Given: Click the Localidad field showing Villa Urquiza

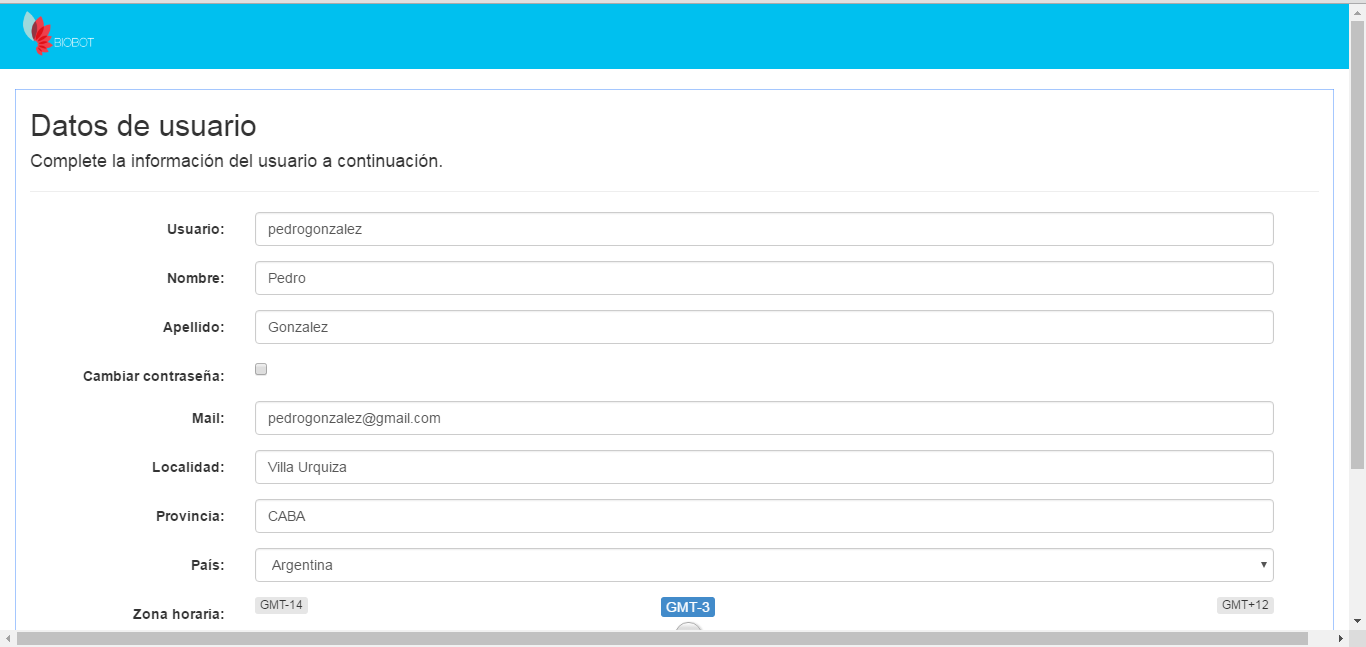Looking at the screenshot, I should coord(764,467).
